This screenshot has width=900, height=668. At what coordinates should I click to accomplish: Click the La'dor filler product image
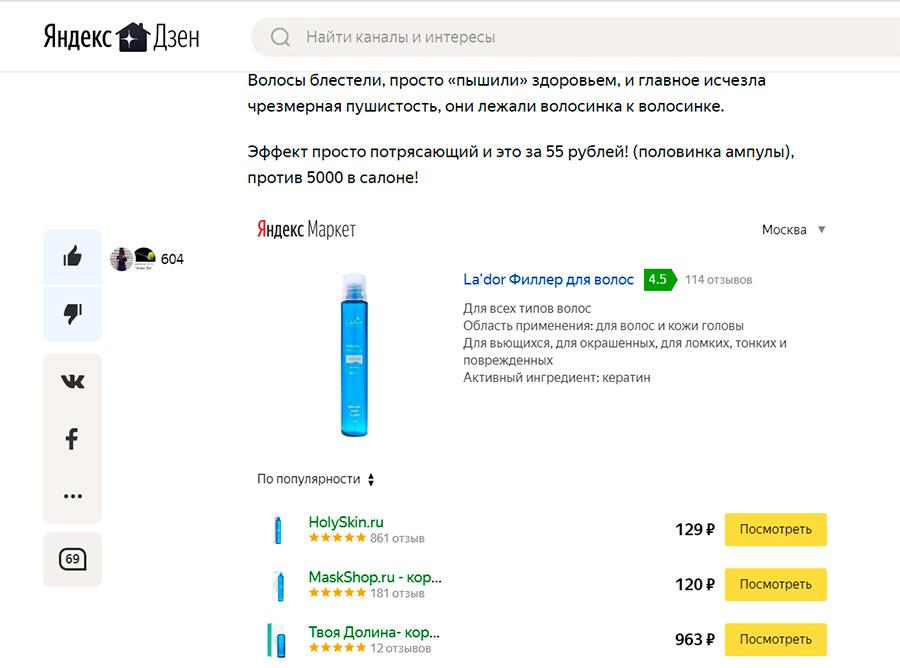pos(354,355)
